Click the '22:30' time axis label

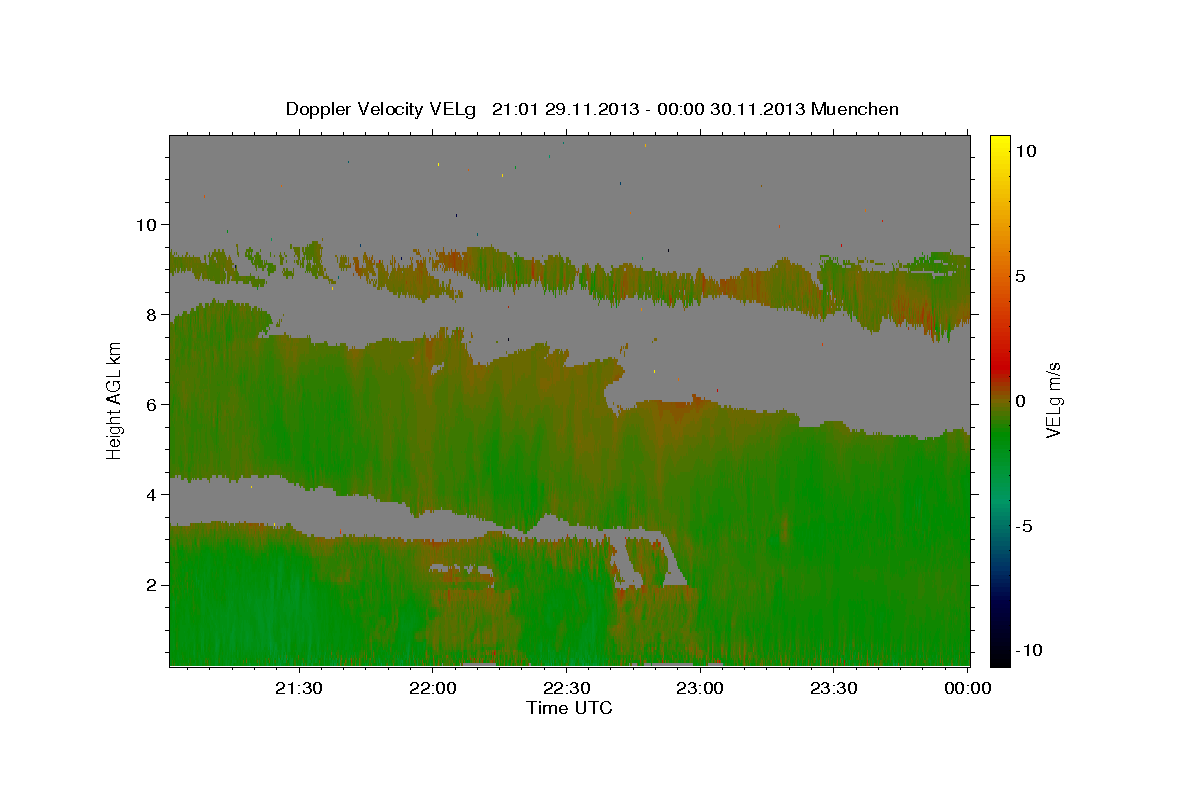(x=567, y=688)
